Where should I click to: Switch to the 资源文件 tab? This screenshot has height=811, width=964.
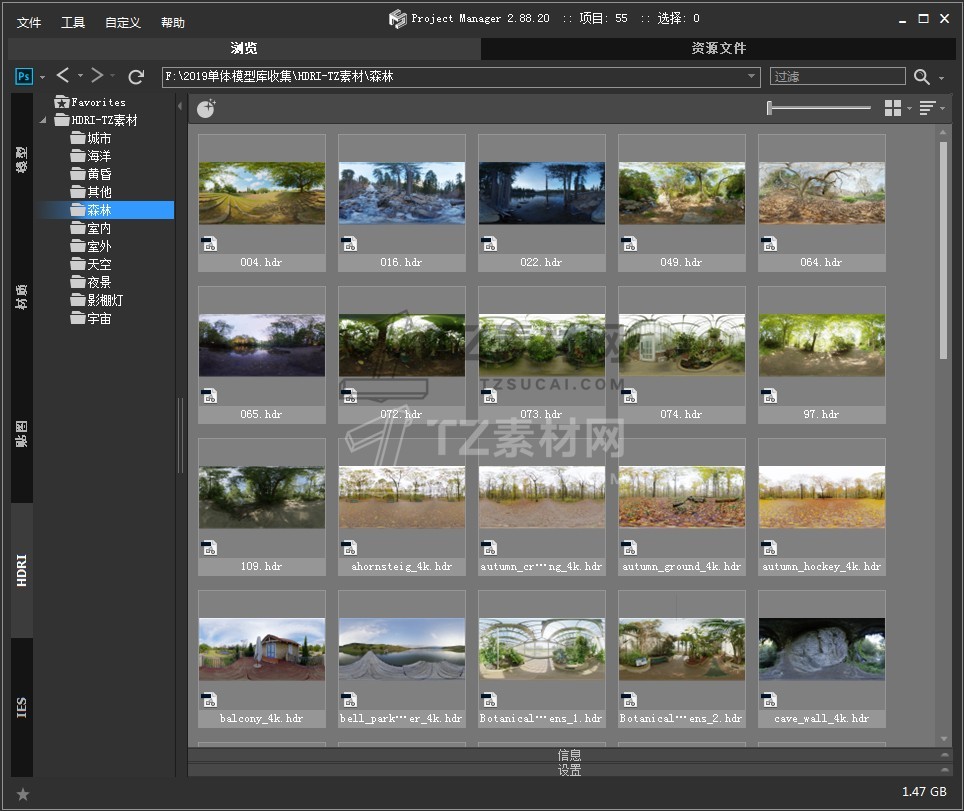coord(718,48)
